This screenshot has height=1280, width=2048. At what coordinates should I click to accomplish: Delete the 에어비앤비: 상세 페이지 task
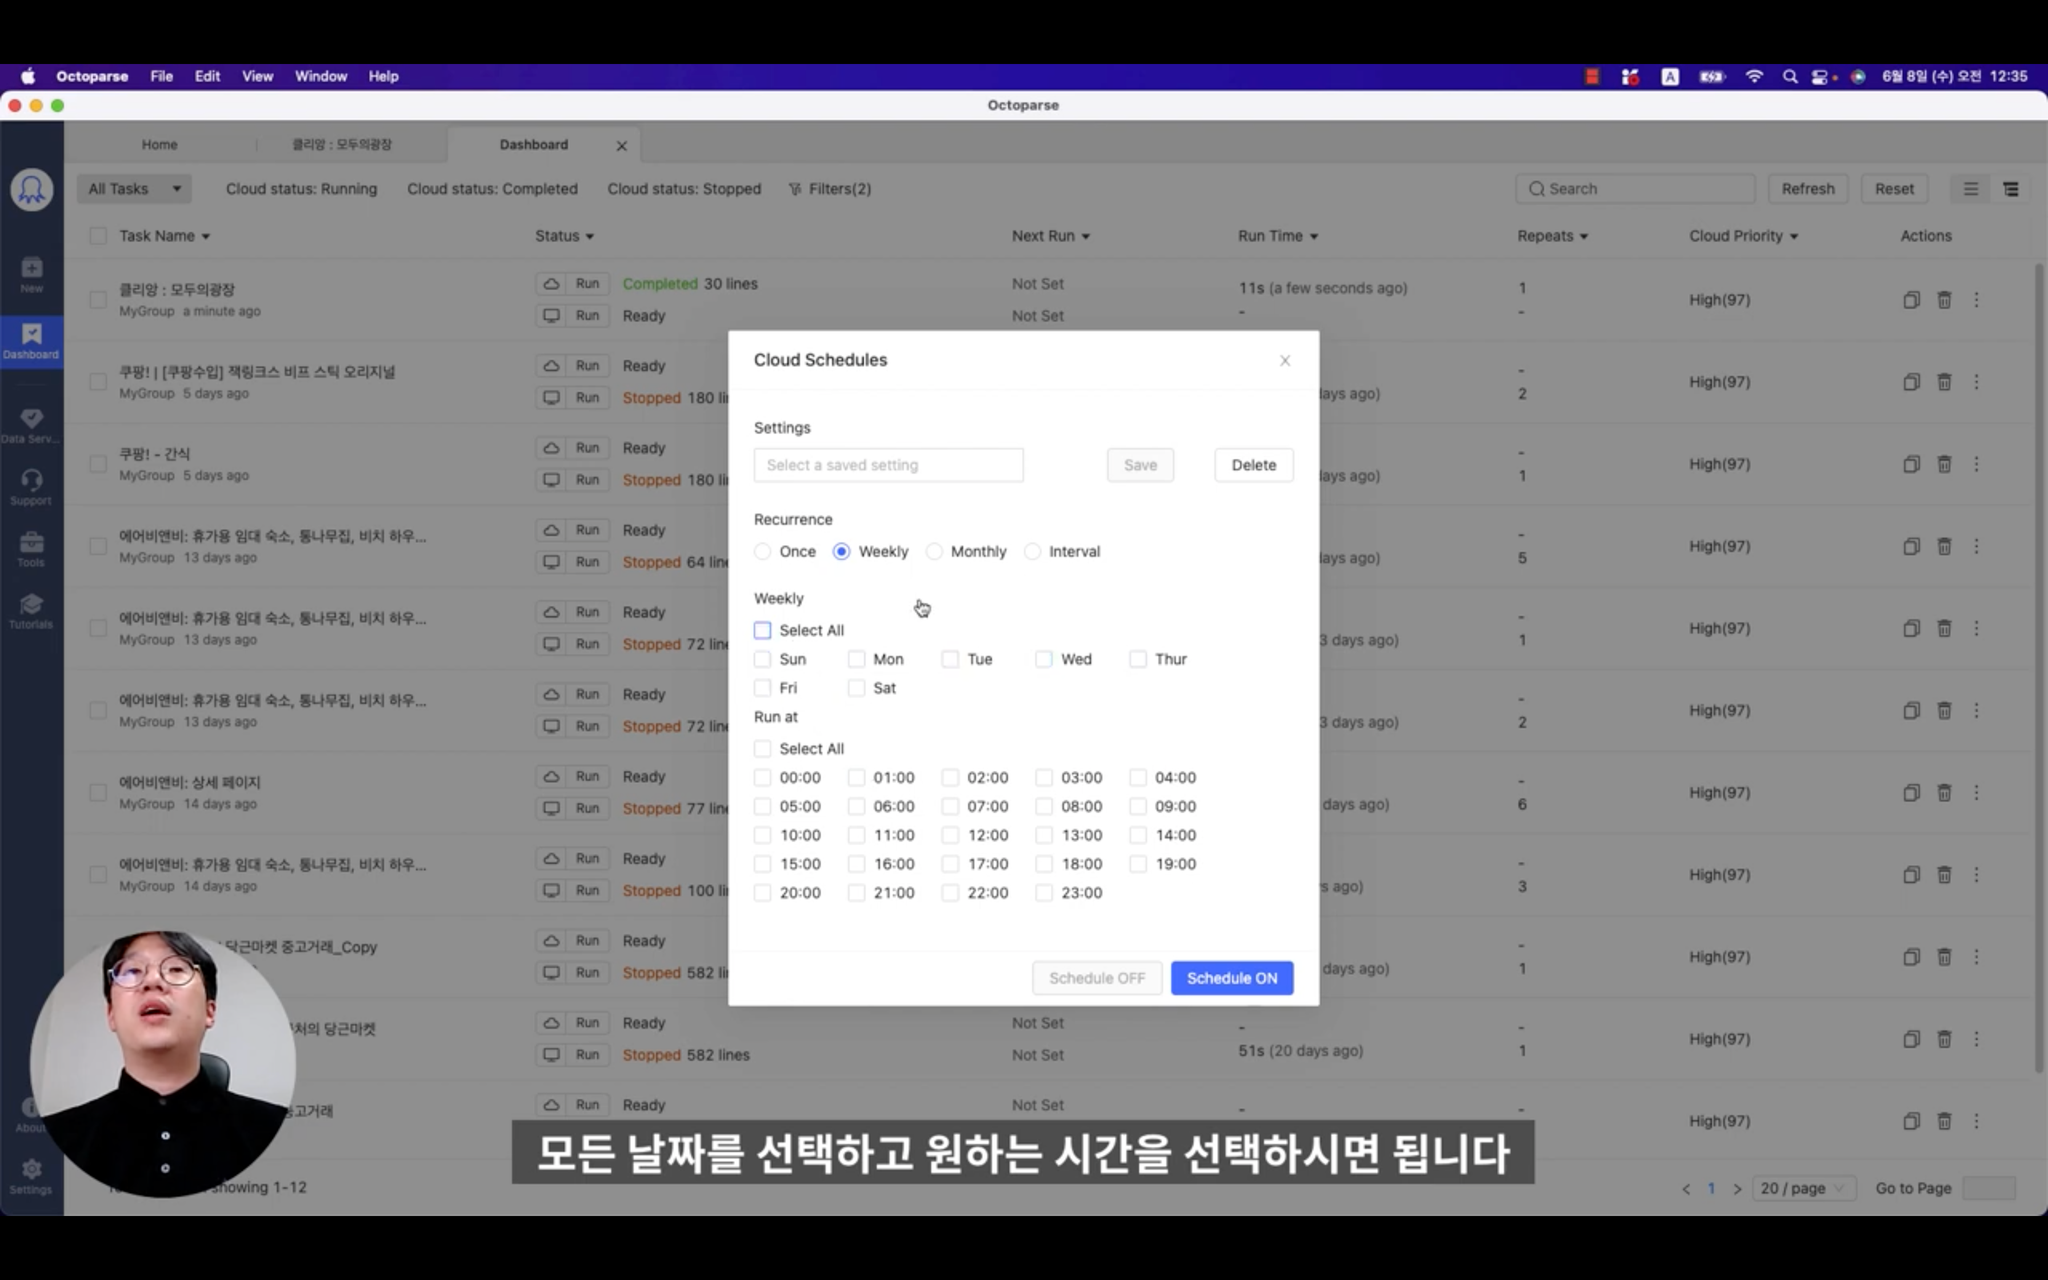1944,793
